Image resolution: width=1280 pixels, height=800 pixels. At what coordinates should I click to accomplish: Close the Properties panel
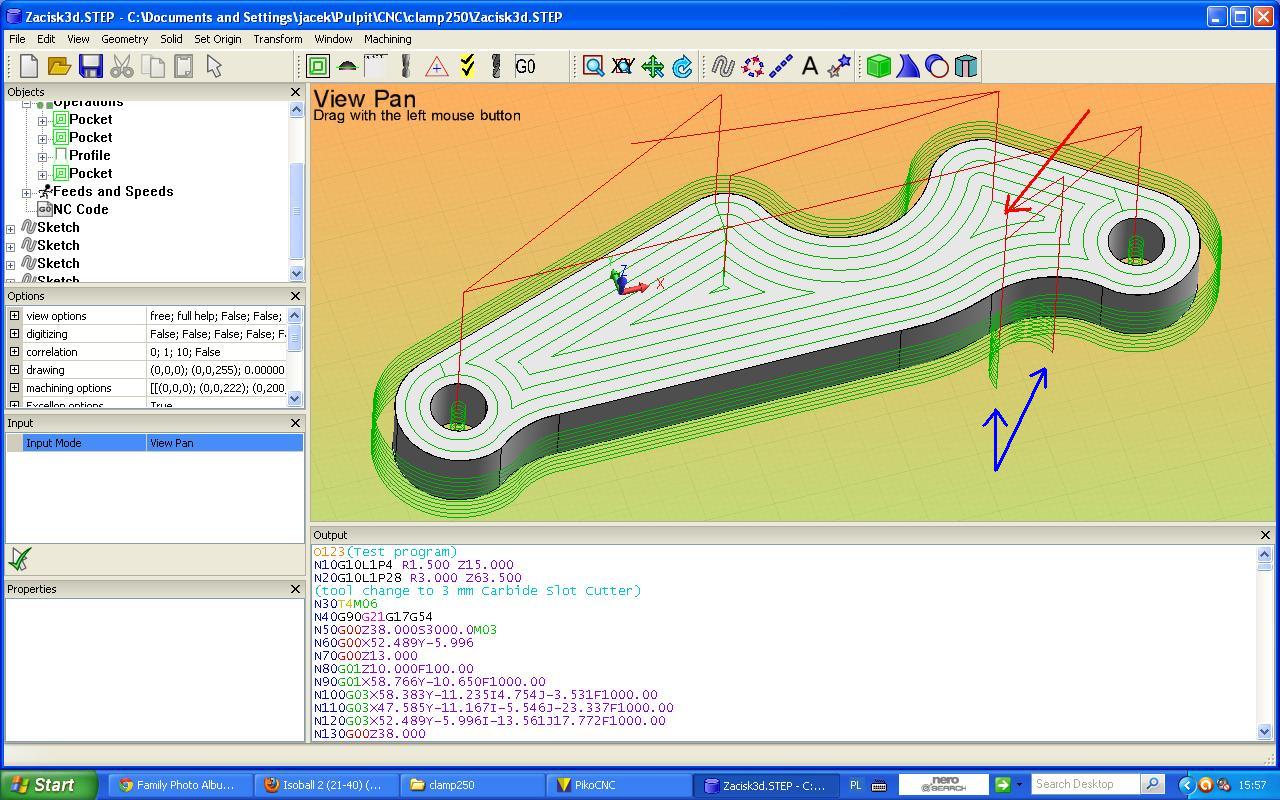295,589
